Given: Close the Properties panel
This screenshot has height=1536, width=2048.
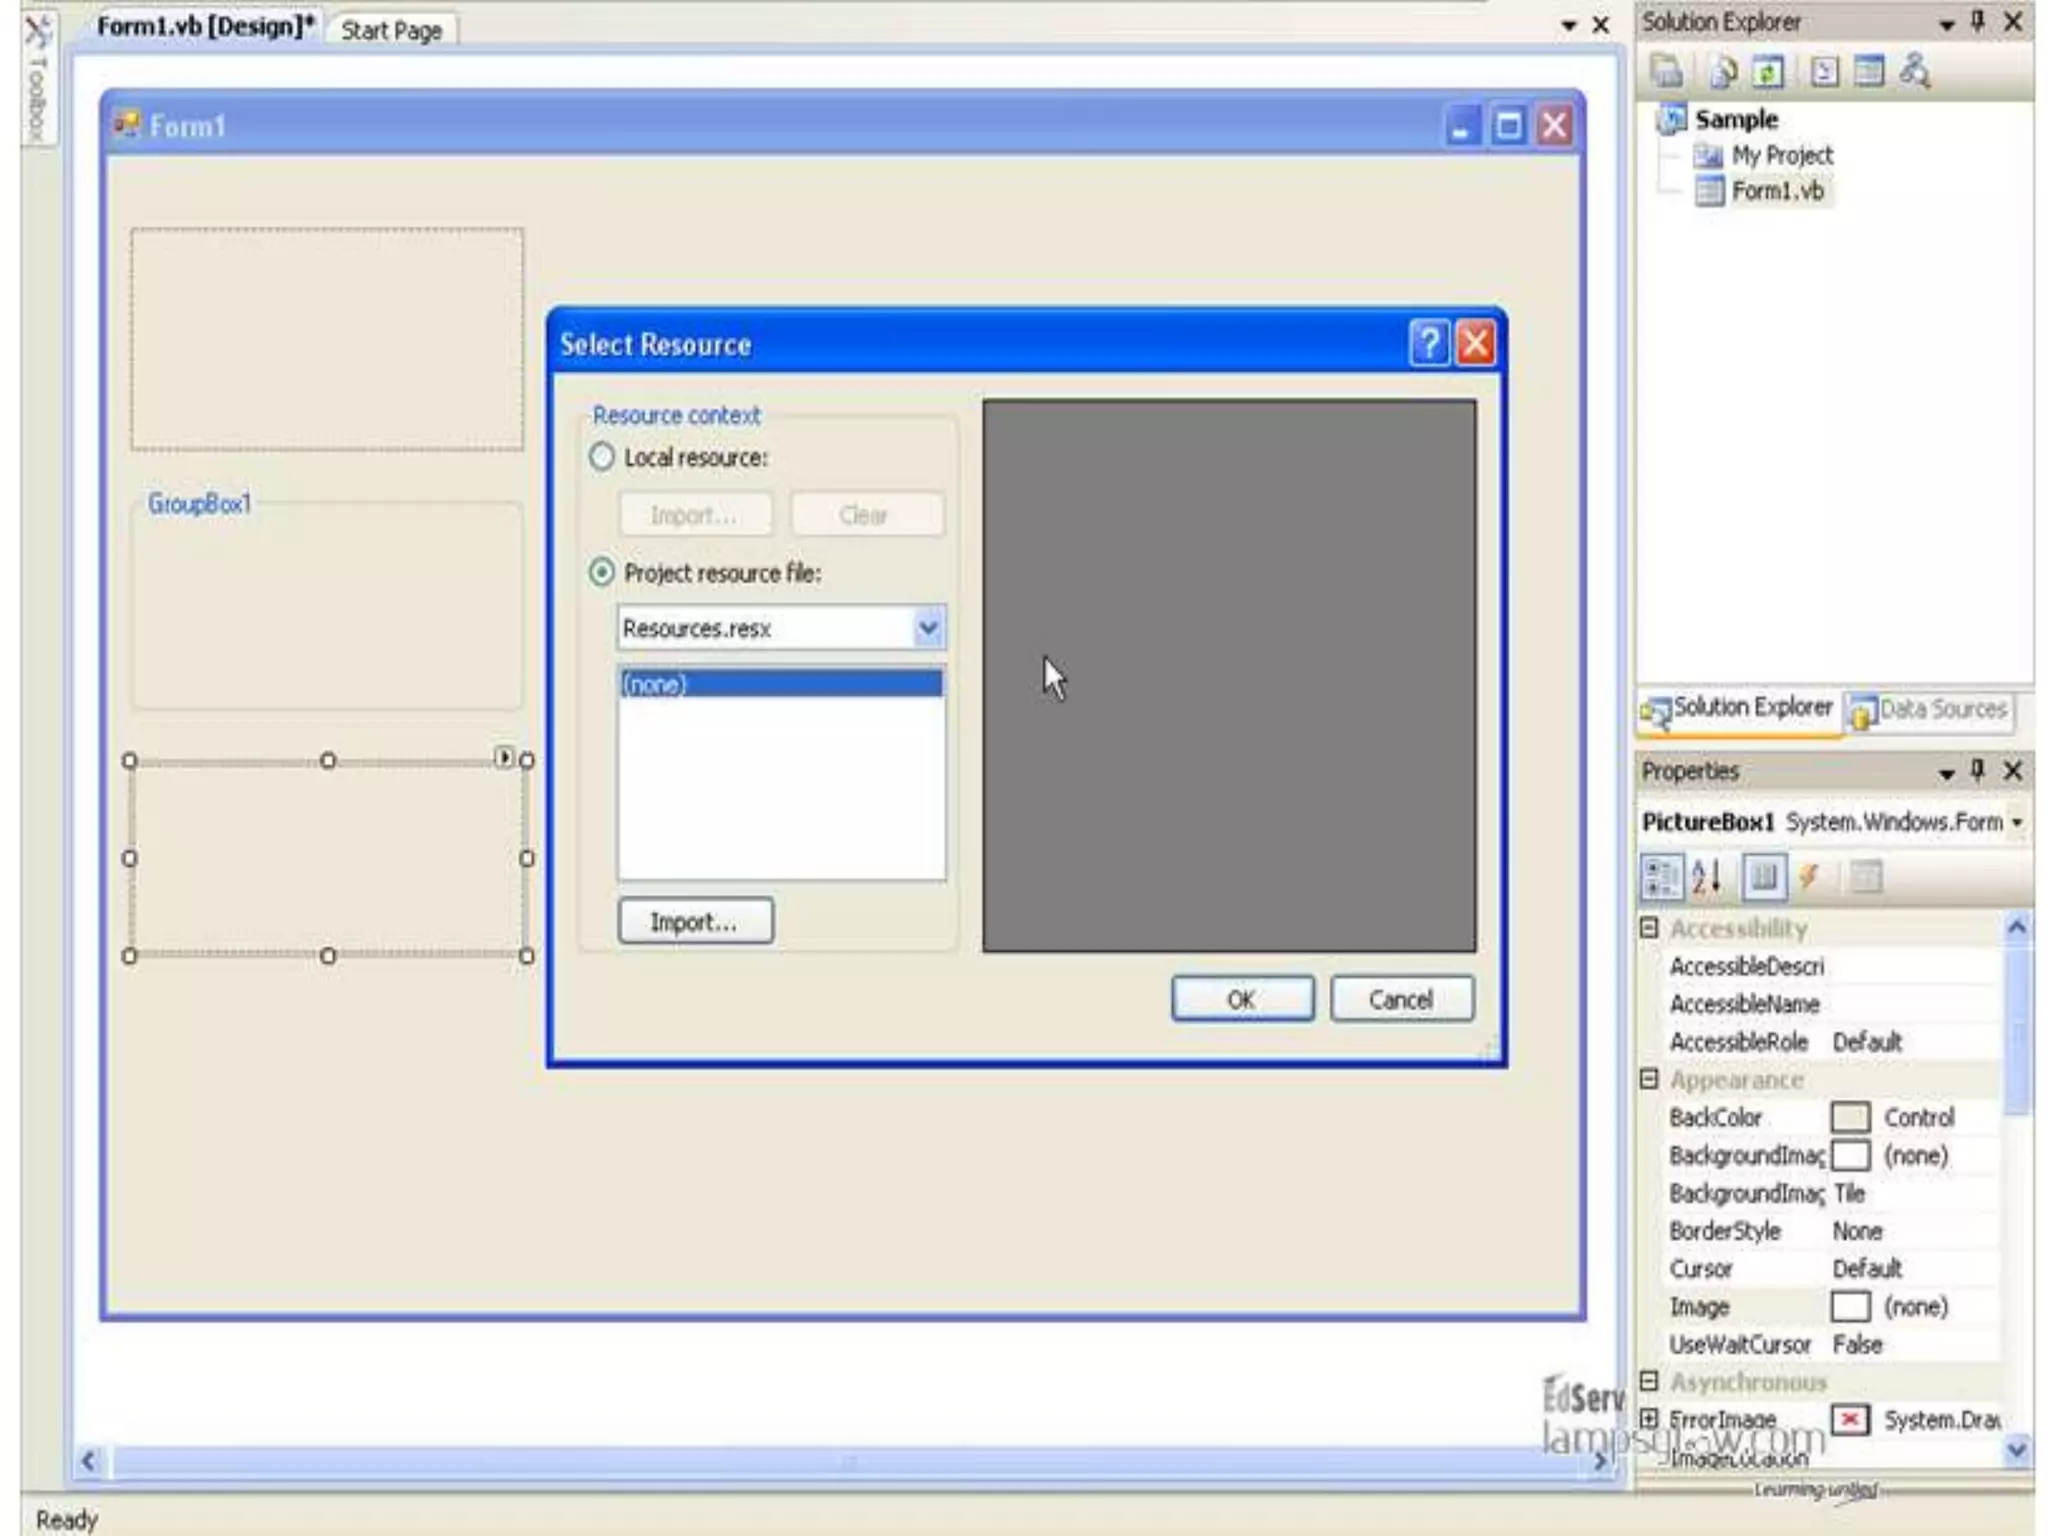Looking at the screenshot, I should tap(2013, 770).
